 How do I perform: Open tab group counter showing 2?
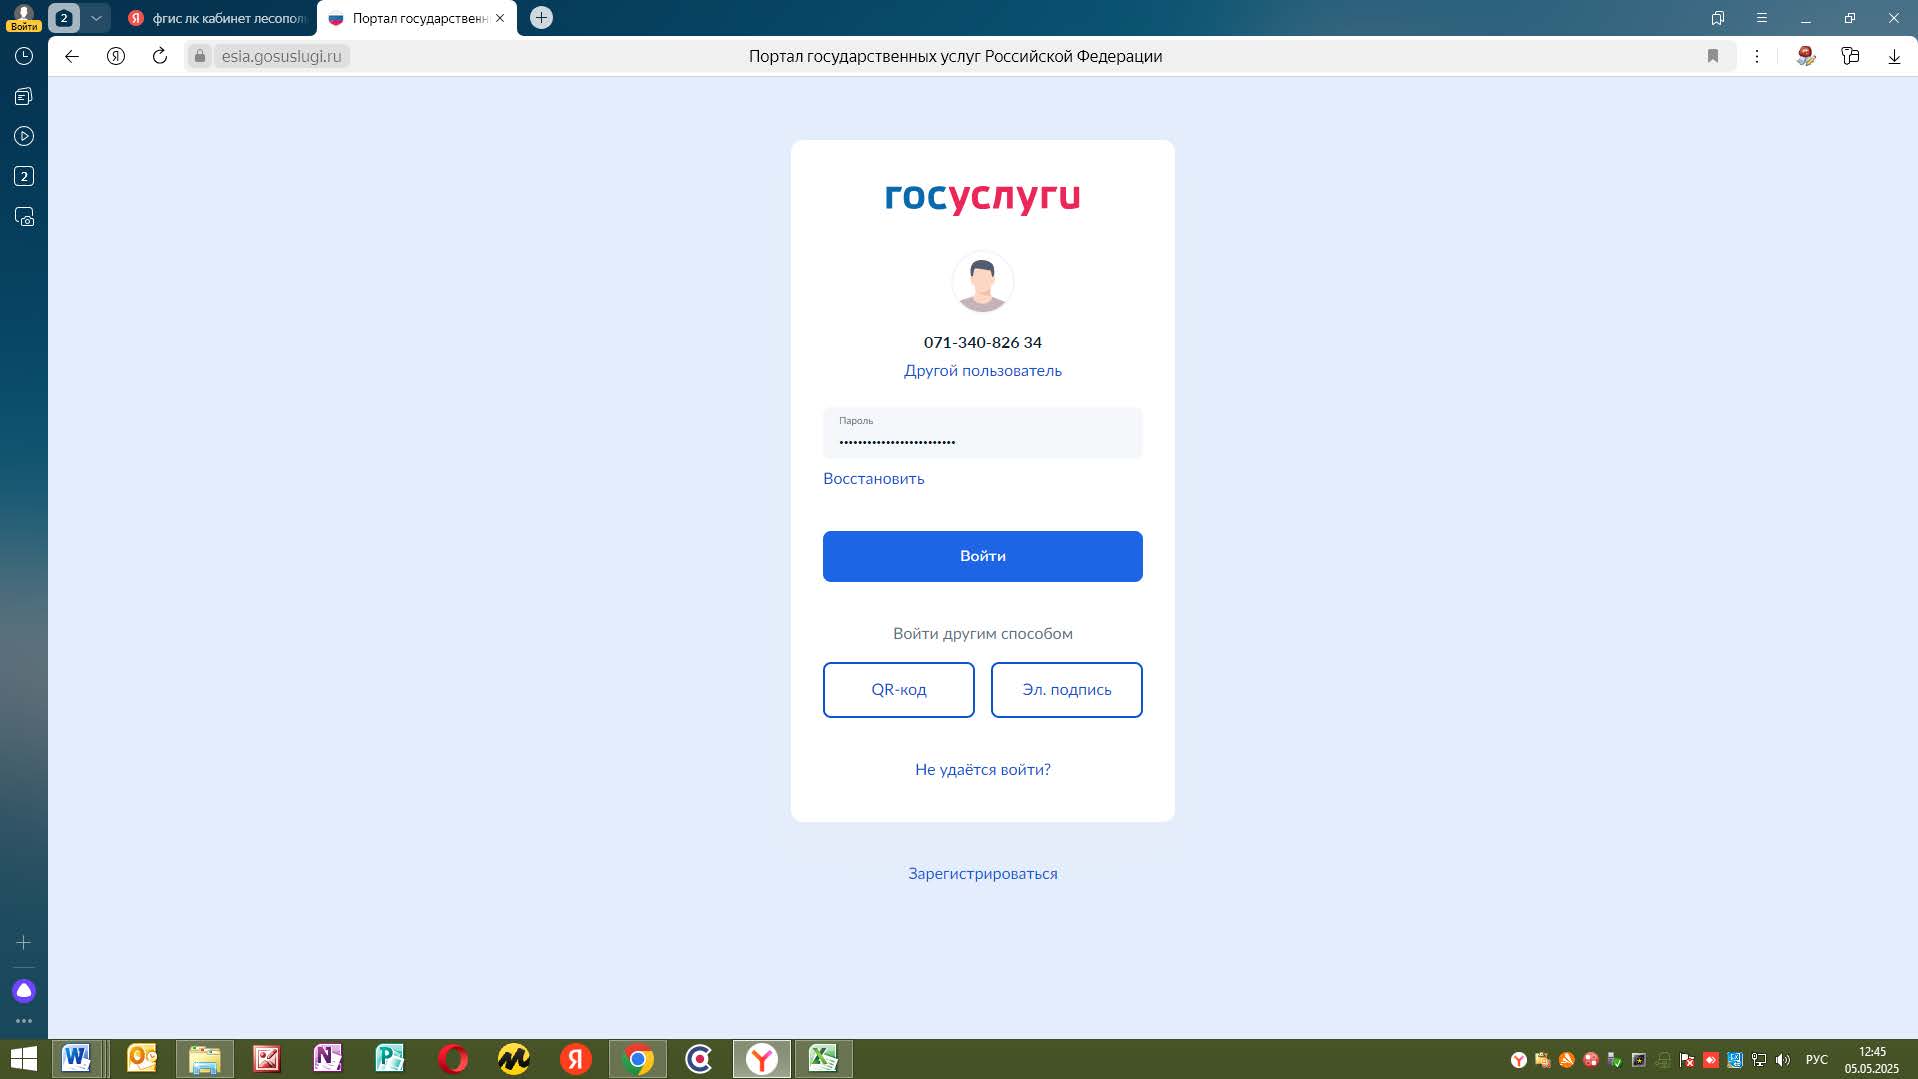[x=64, y=17]
